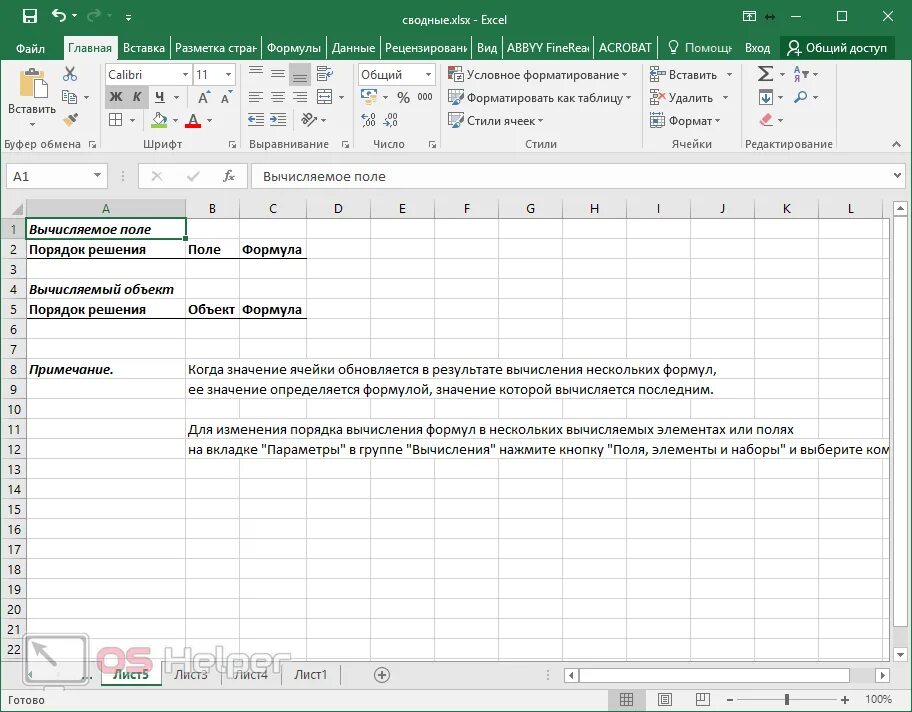Toggle wrap text in cell
The width and height of the screenshot is (912, 712).
(x=325, y=74)
